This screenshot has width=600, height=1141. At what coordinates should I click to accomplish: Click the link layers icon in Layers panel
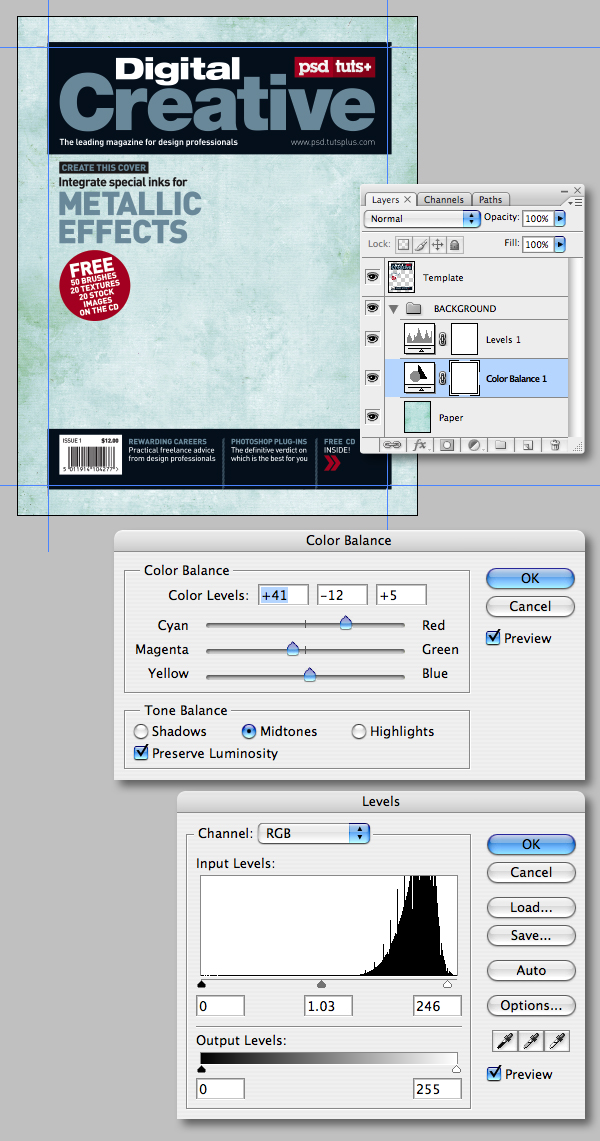pos(393,445)
